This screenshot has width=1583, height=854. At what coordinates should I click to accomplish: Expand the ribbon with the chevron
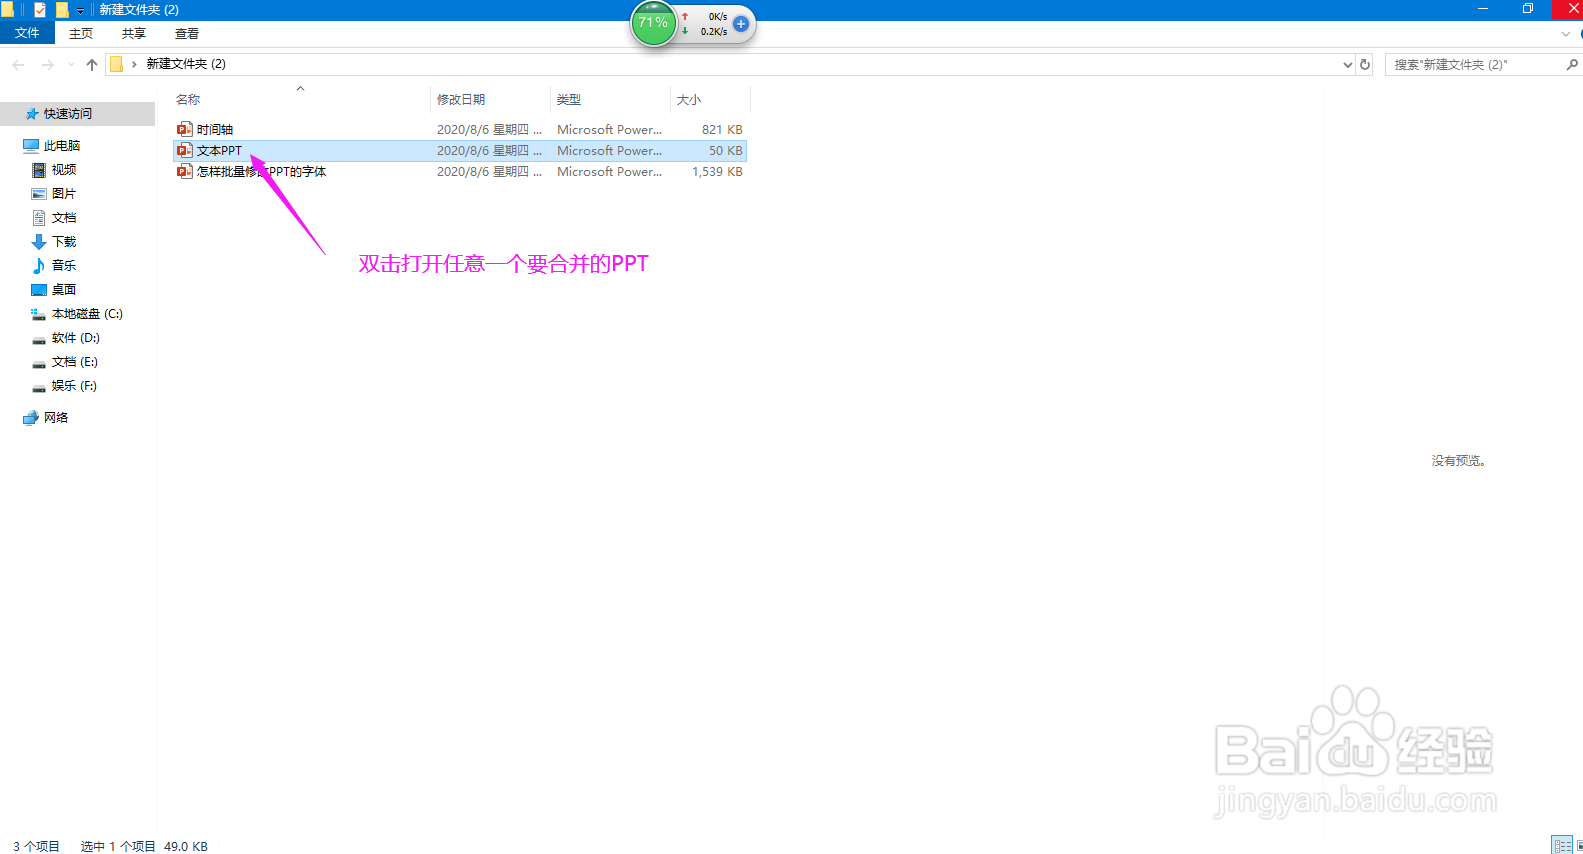coord(1566,34)
